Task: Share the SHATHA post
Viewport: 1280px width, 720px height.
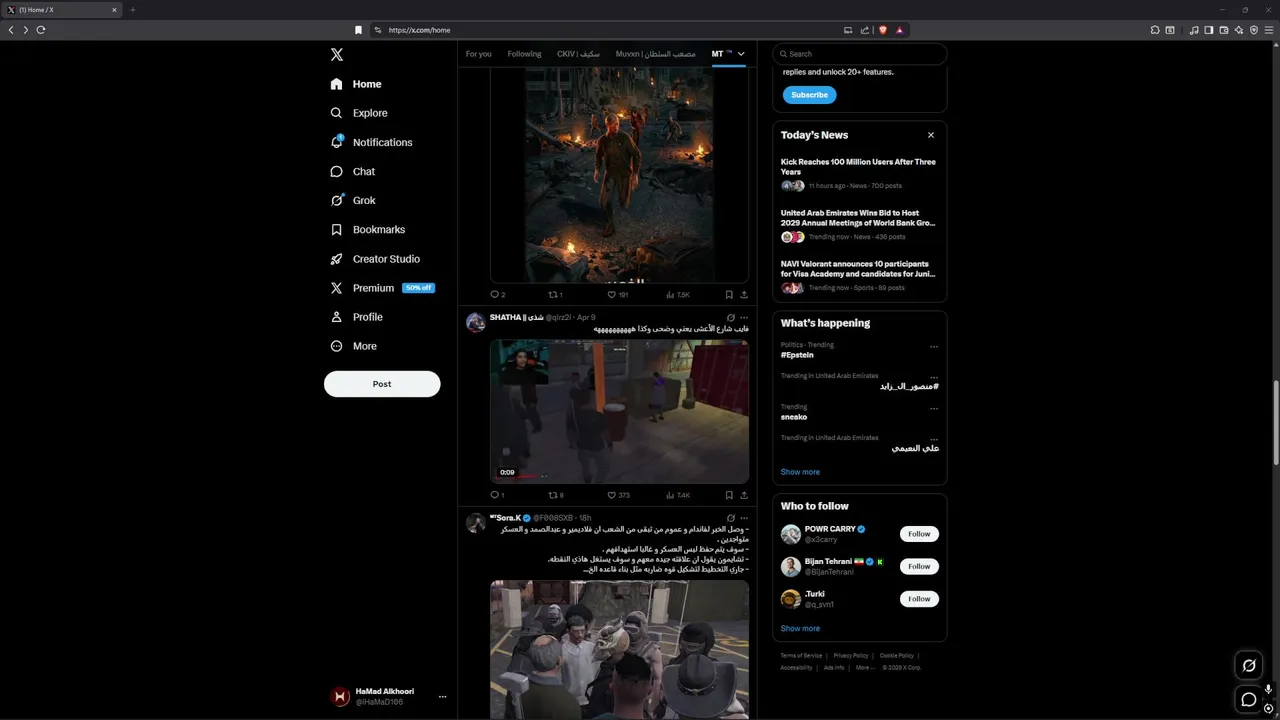Action: 744,495
